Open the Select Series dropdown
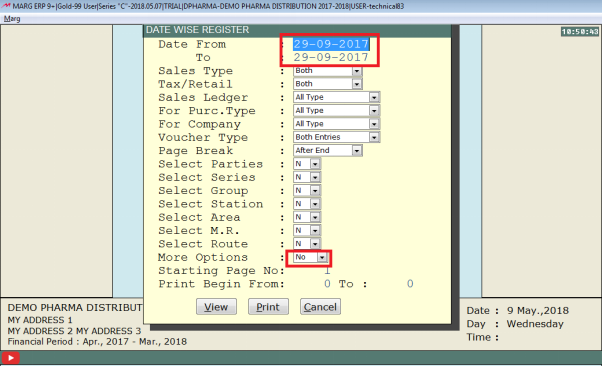This screenshot has width=602, height=366. (x=315, y=177)
